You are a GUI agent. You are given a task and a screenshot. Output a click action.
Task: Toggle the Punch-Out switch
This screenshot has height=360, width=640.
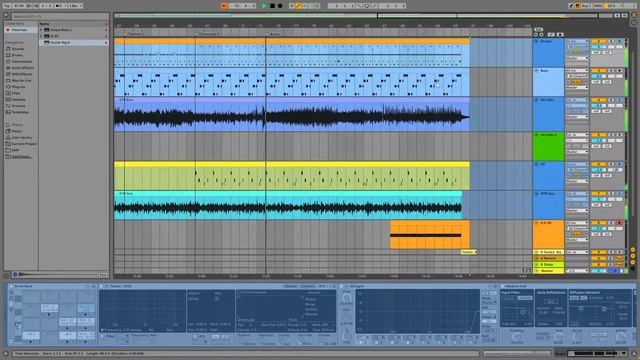(x=374, y=6)
